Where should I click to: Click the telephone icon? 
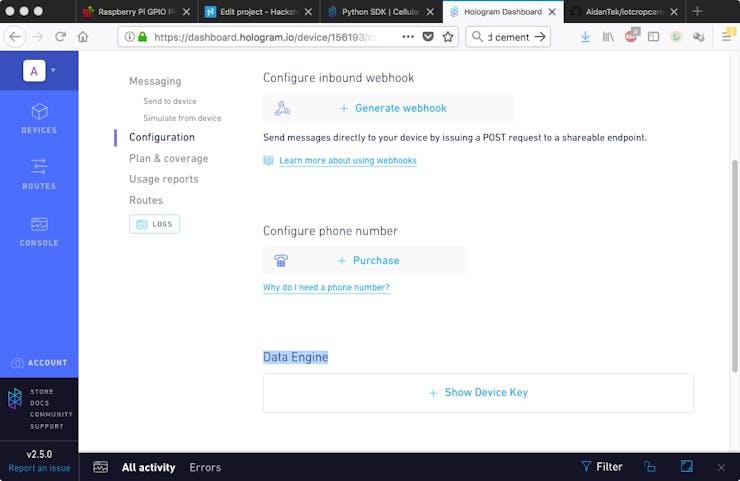tap(281, 261)
